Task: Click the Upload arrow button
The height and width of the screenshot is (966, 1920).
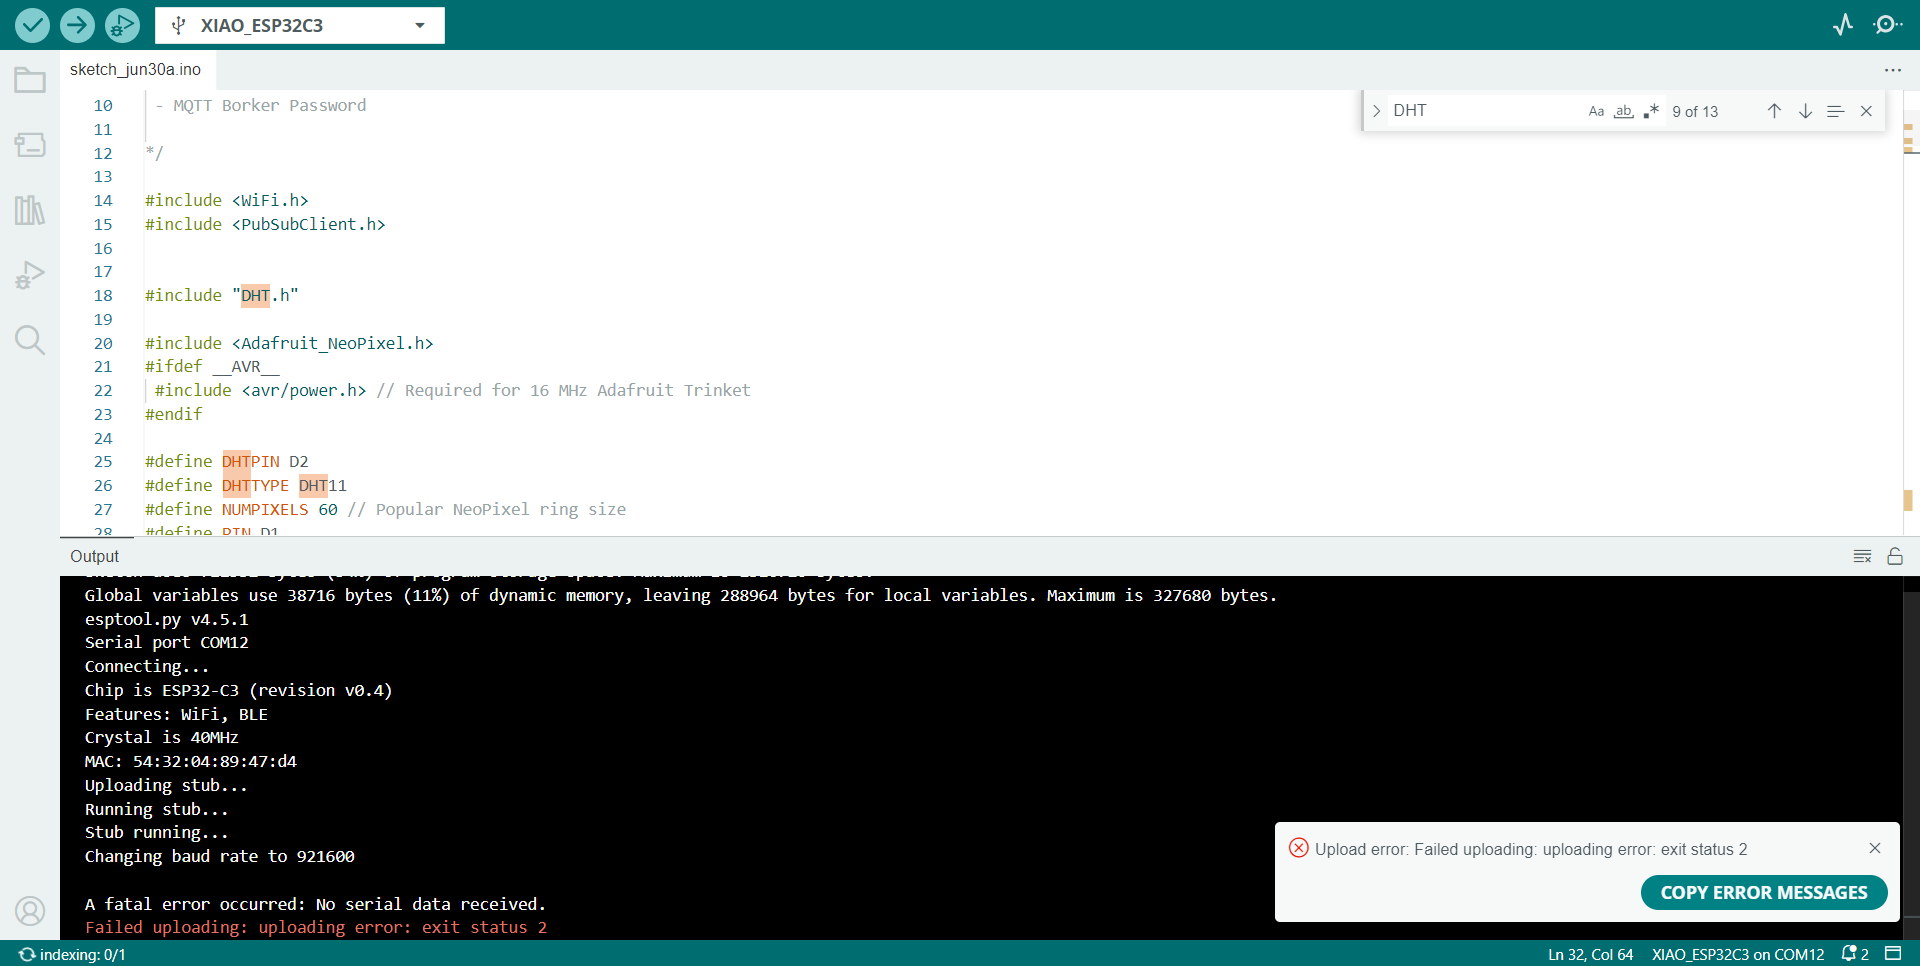Action: 77,25
